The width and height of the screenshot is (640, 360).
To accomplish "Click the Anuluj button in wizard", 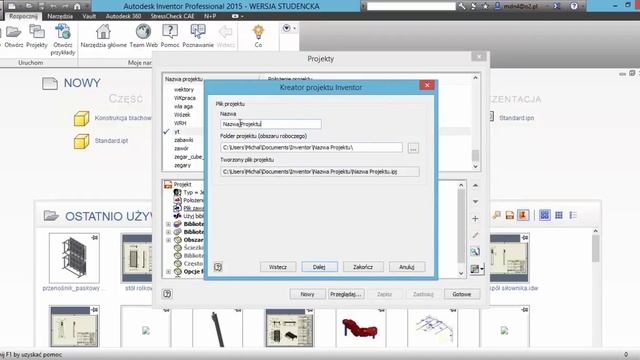I will [x=407, y=267].
